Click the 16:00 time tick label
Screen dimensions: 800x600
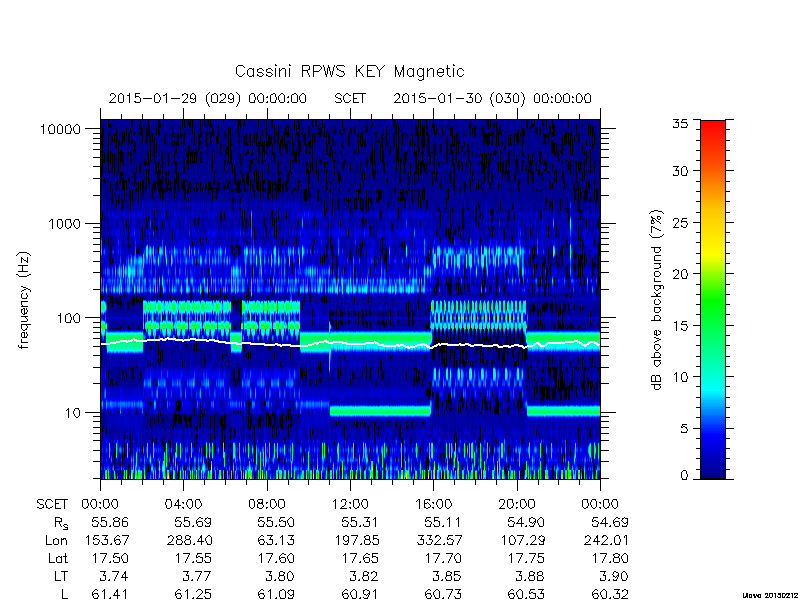click(433, 505)
